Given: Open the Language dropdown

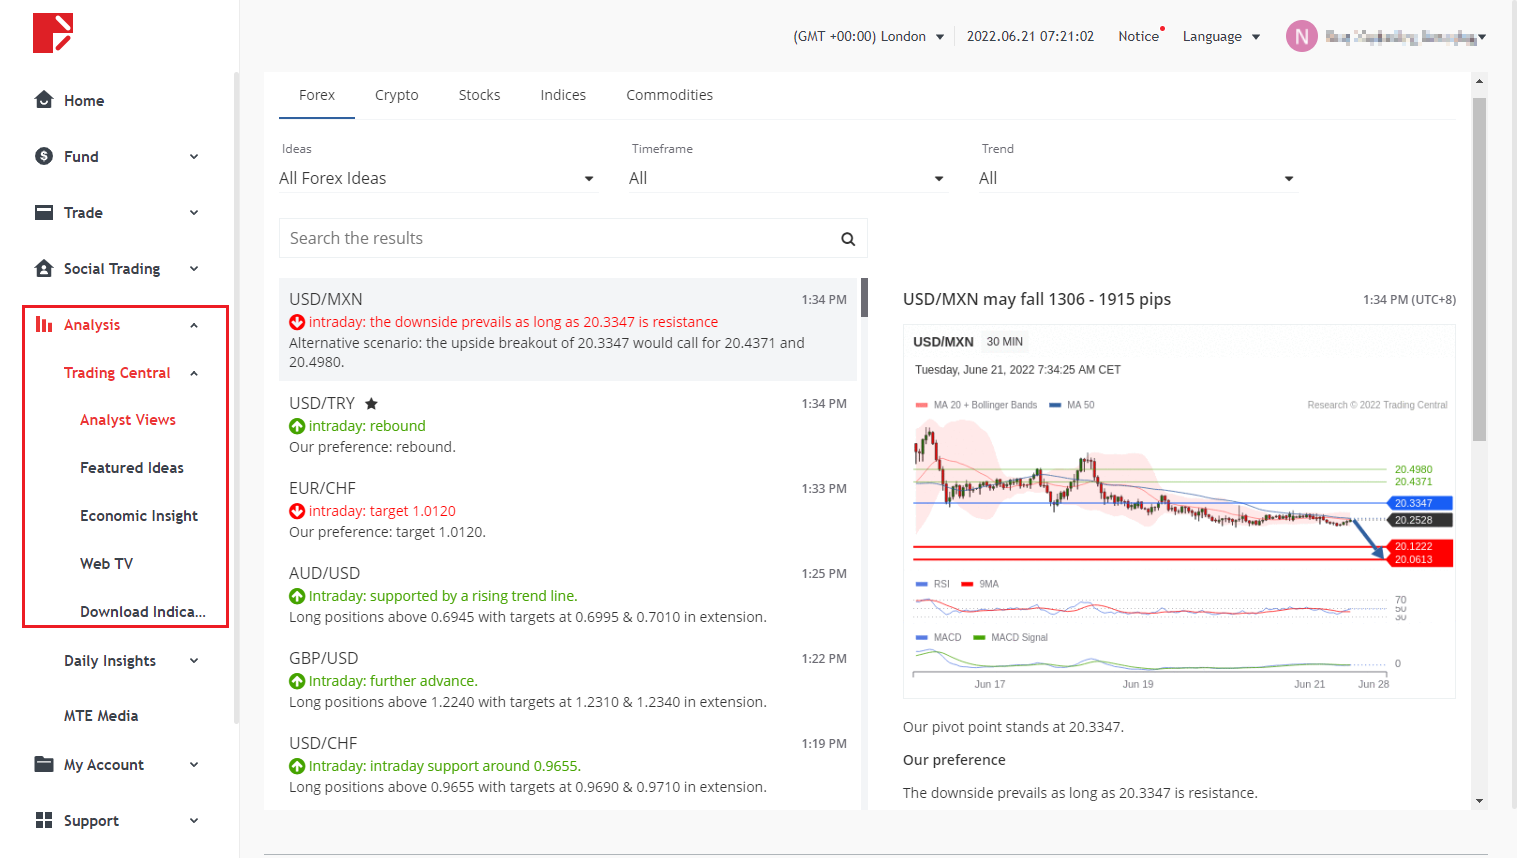Looking at the screenshot, I should pyautogui.click(x=1221, y=37).
